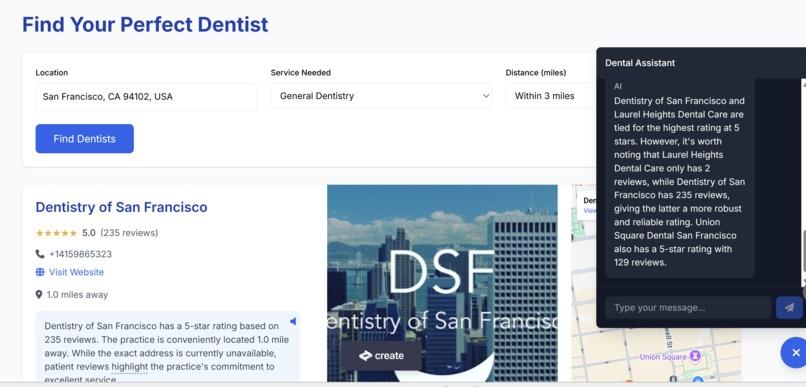Click the phone icon next to +14159865323
Viewport: 806px width, 387px height.
click(40, 254)
